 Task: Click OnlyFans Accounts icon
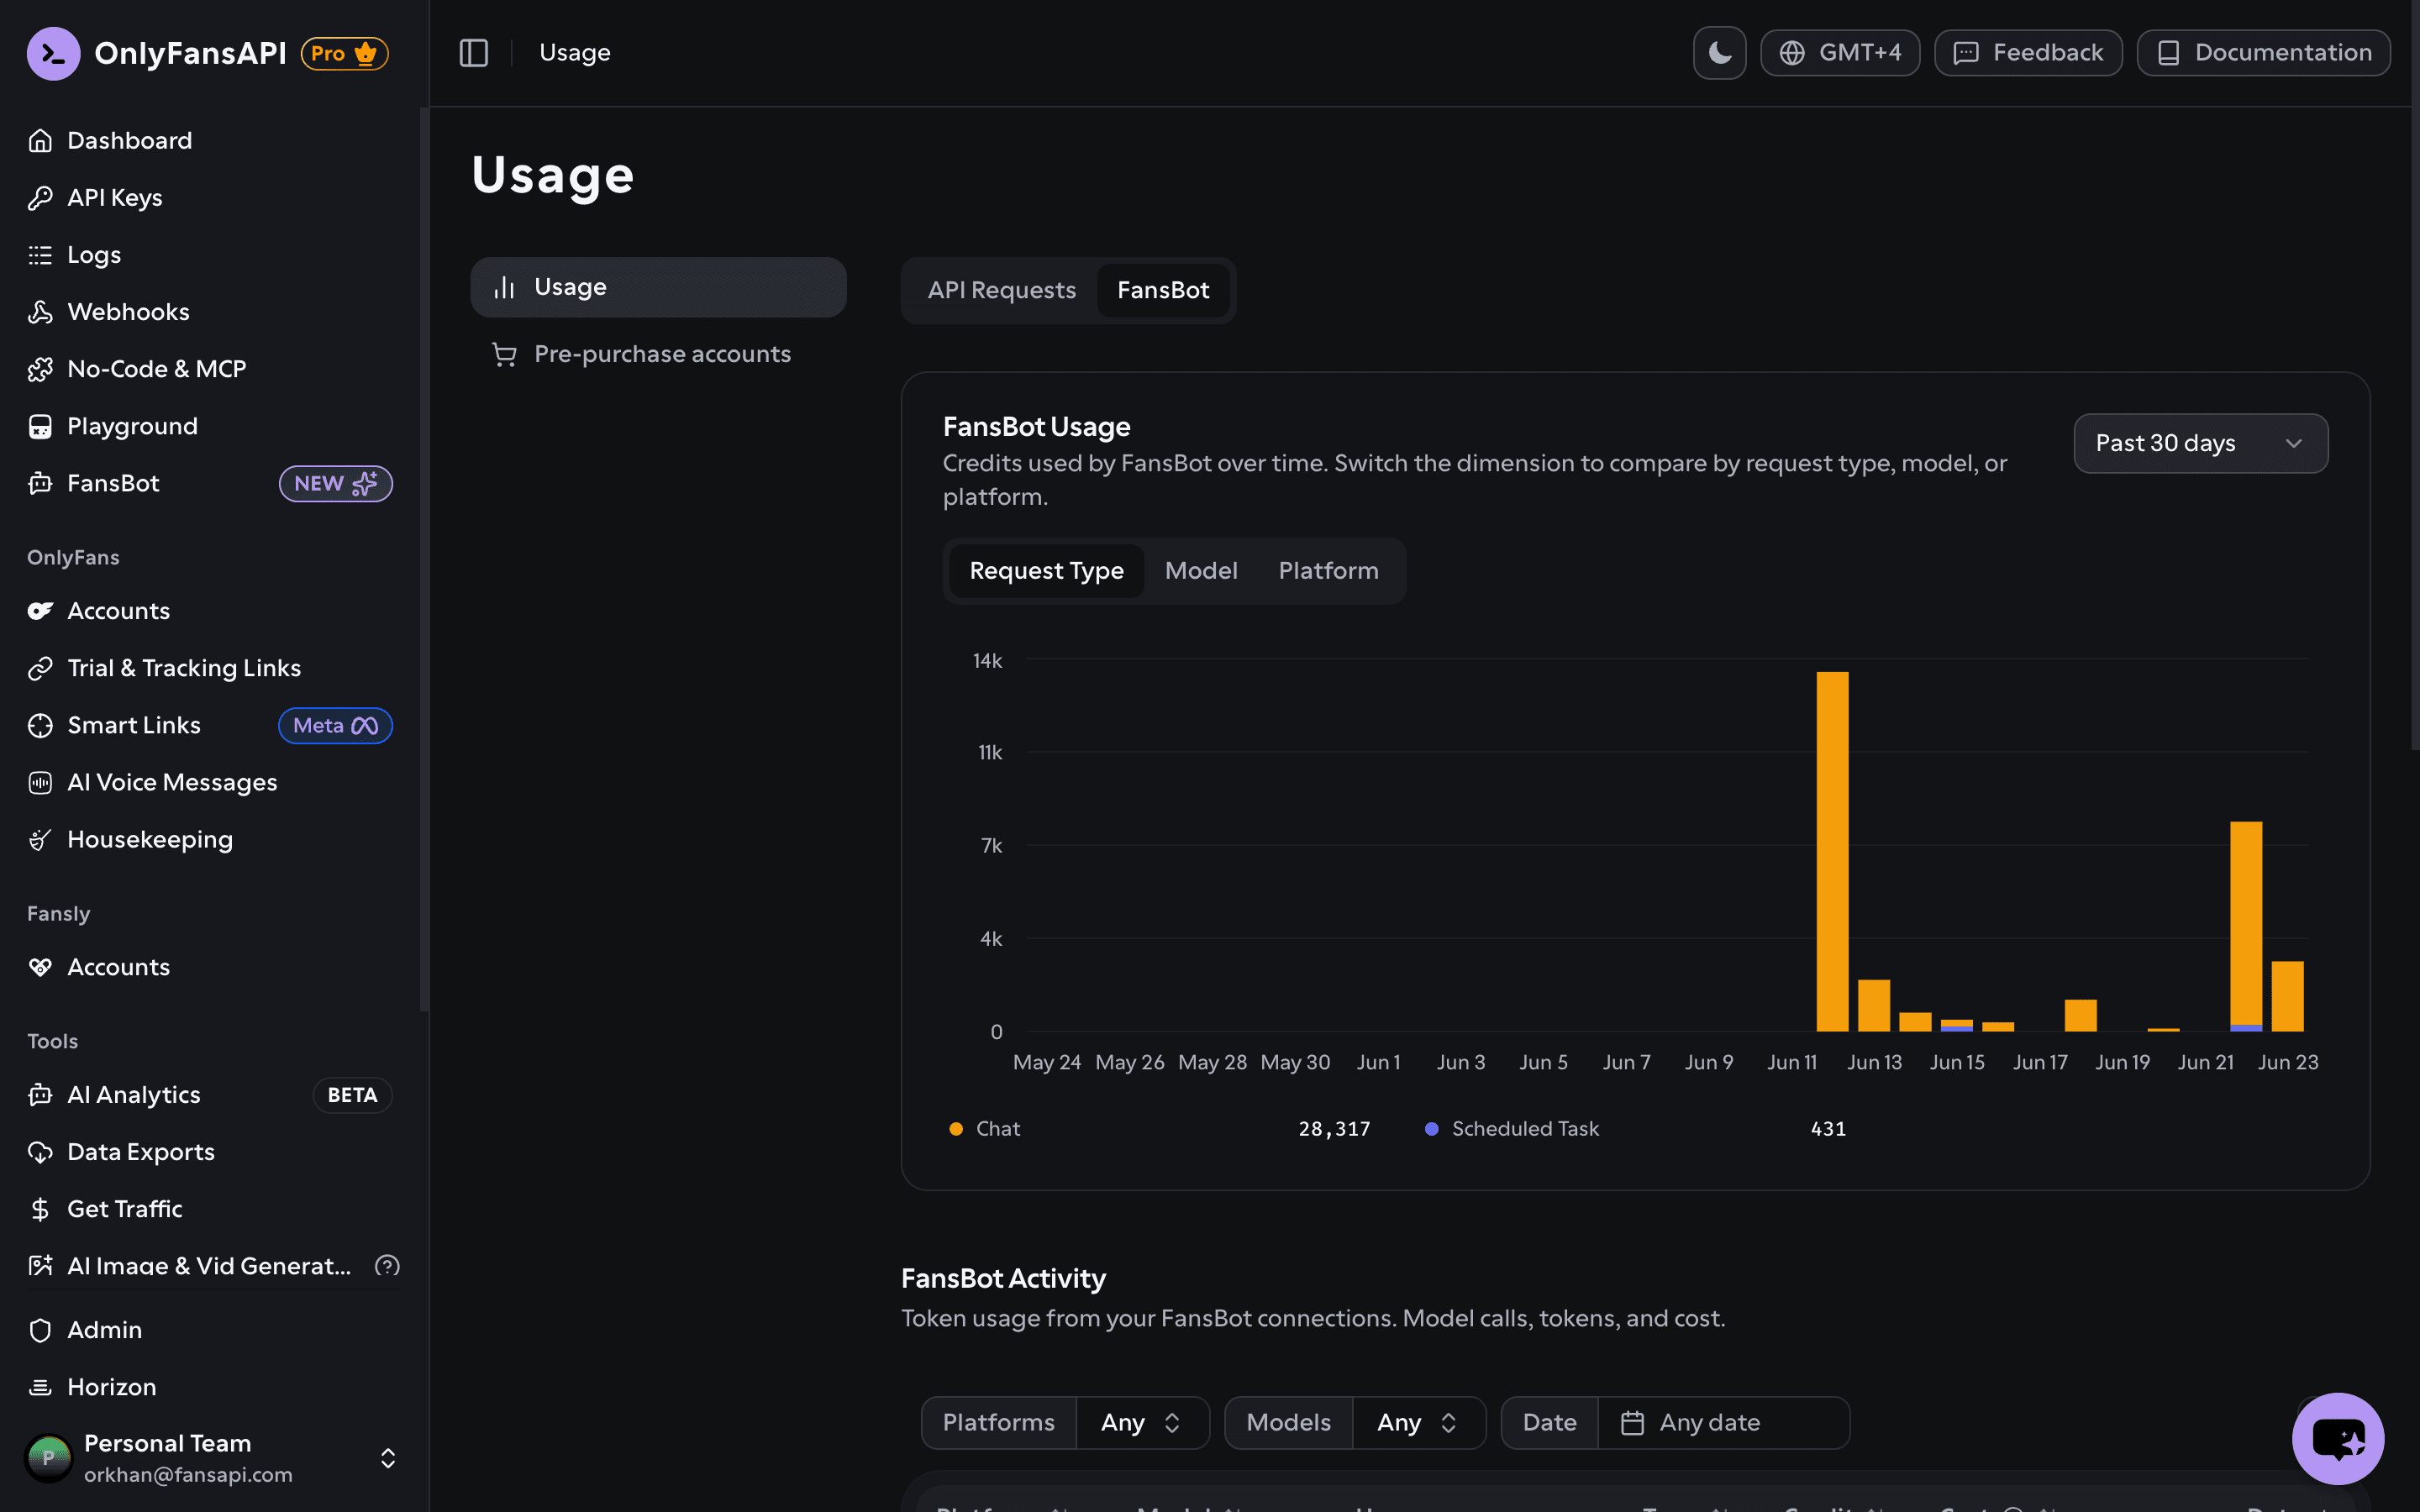click(40, 611)
